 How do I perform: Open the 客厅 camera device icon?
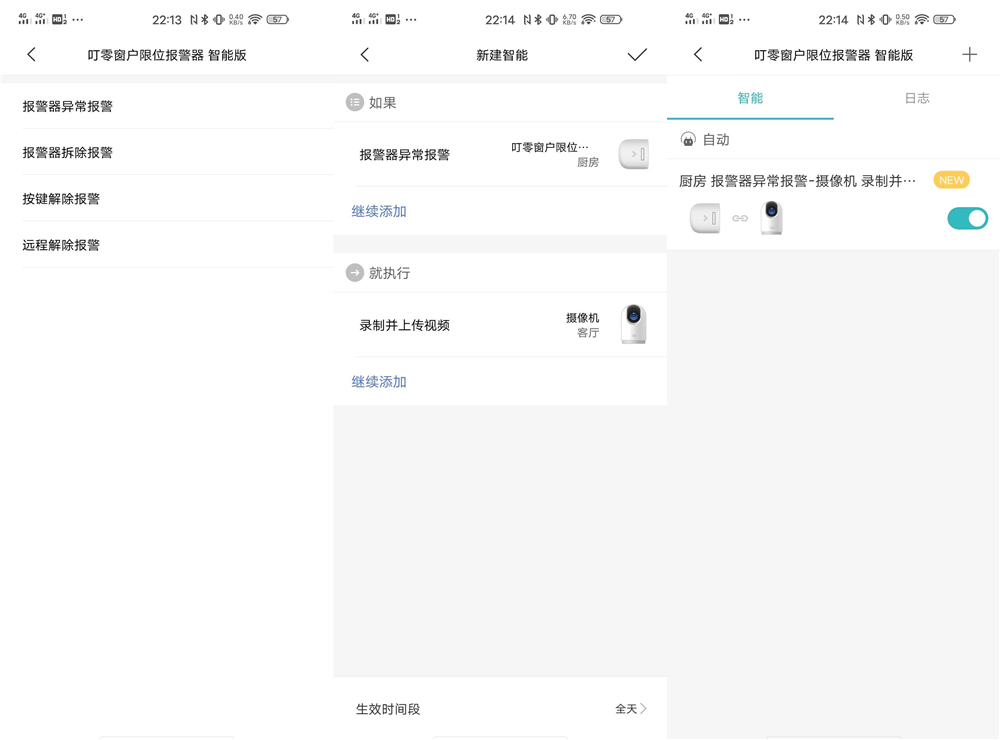[633, 323]
